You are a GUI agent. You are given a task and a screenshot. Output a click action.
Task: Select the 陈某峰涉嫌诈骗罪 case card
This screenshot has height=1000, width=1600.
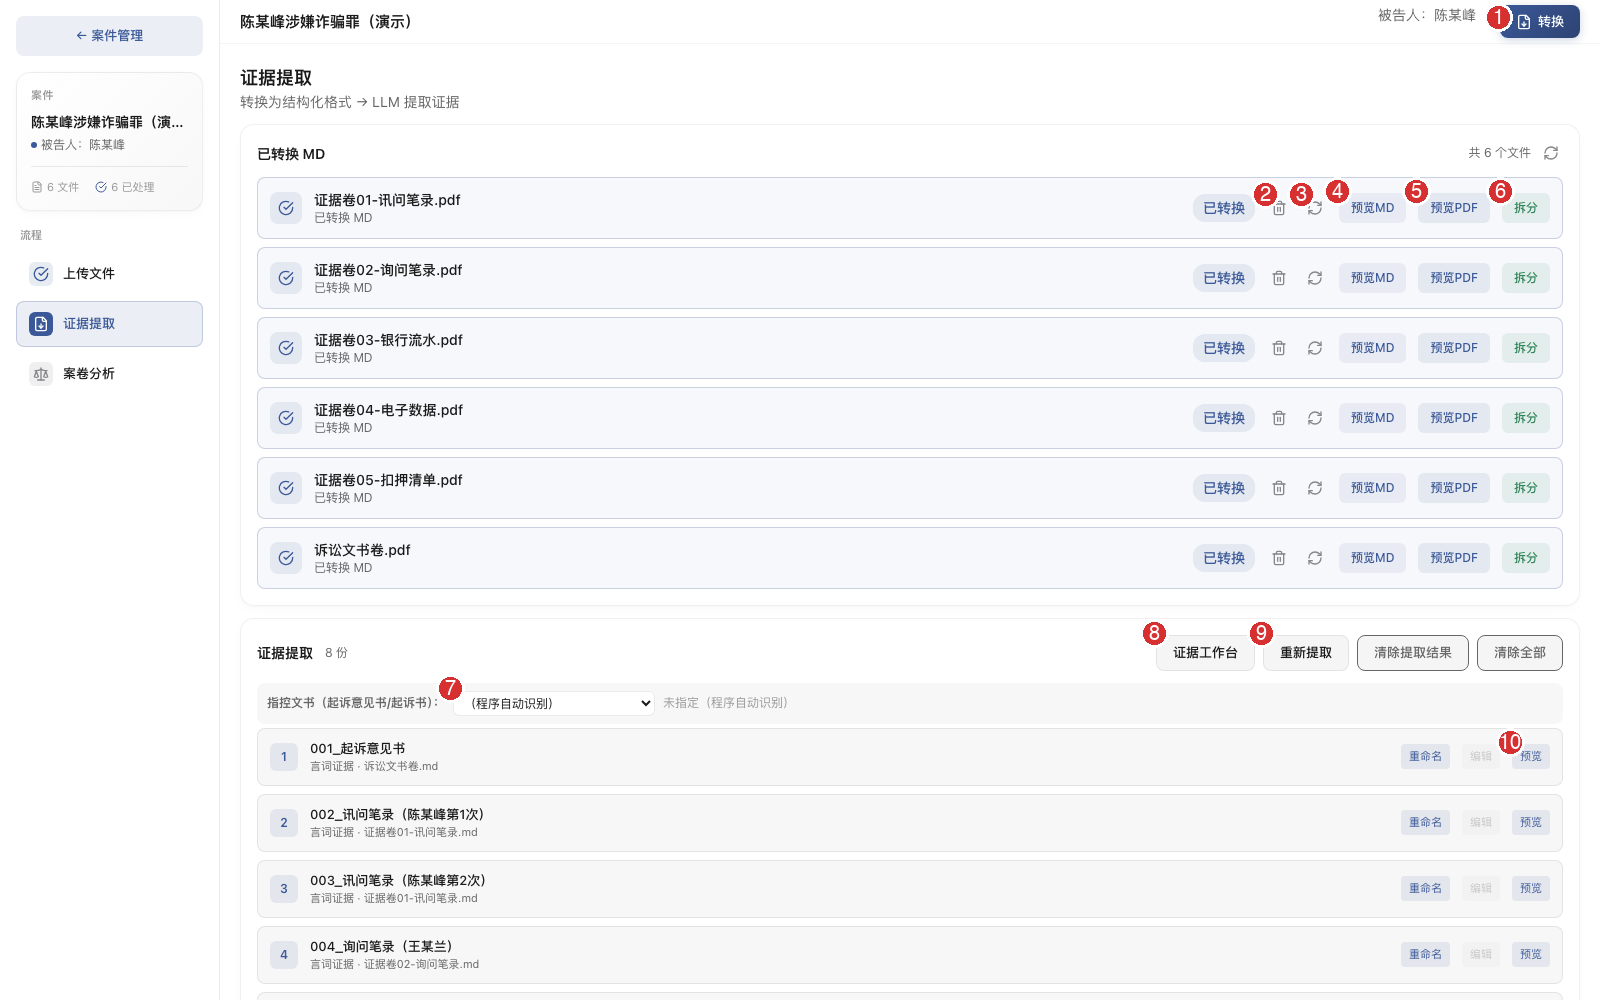tap(109, 142)
